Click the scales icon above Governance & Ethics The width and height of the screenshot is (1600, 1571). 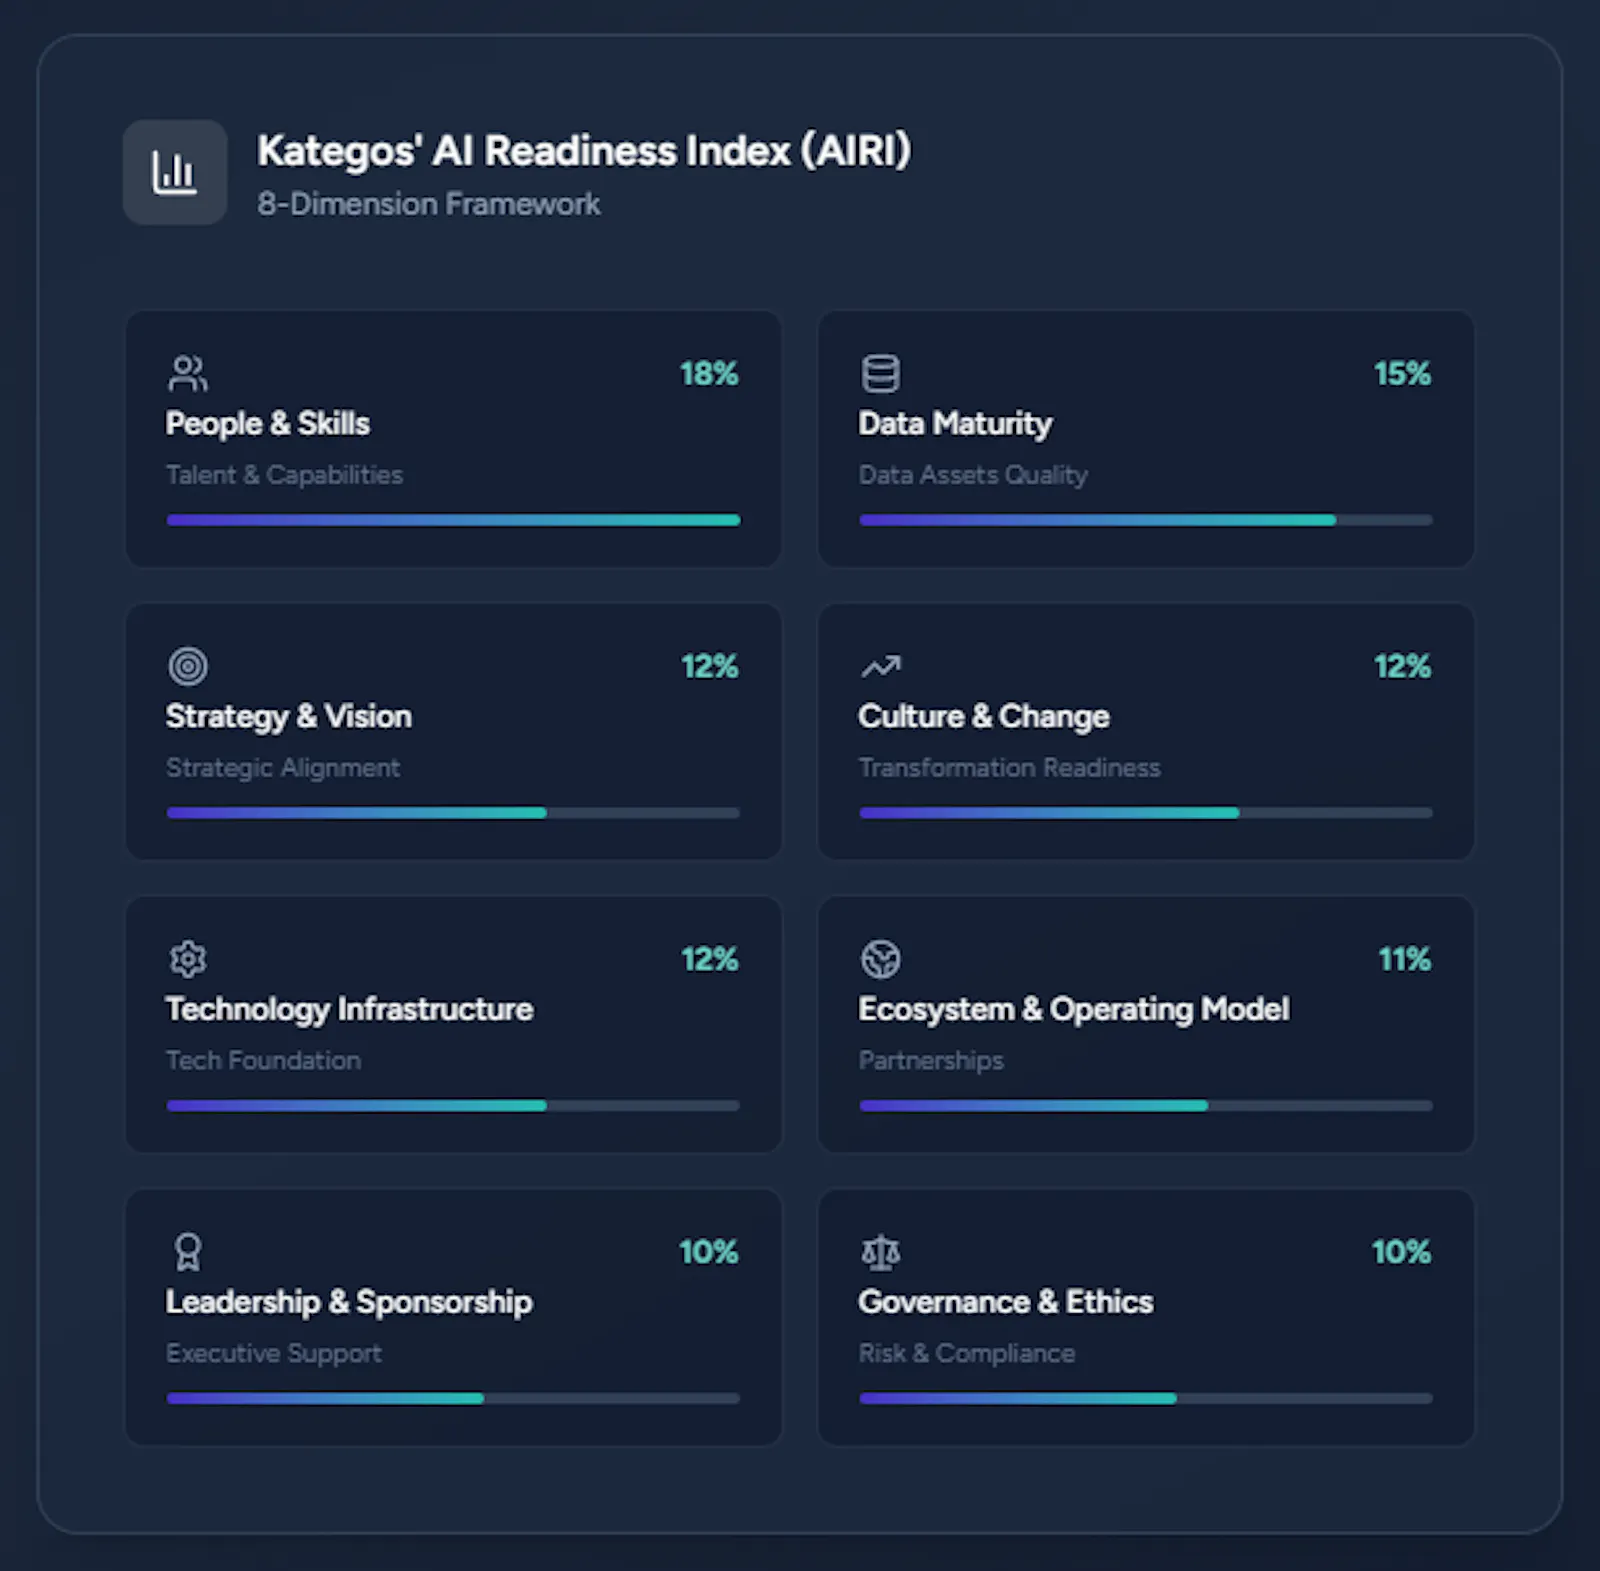881,1251
